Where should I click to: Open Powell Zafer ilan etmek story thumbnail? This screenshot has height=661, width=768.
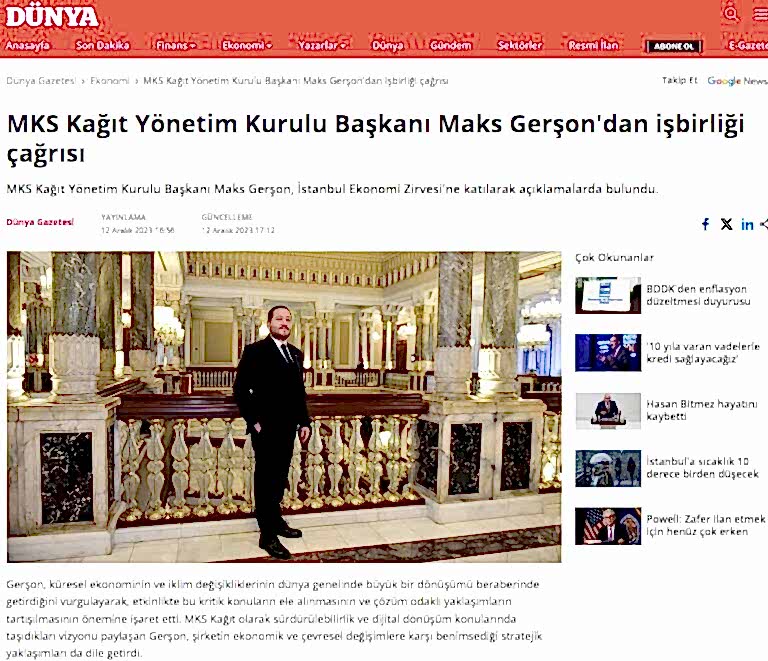coord(608,526)
